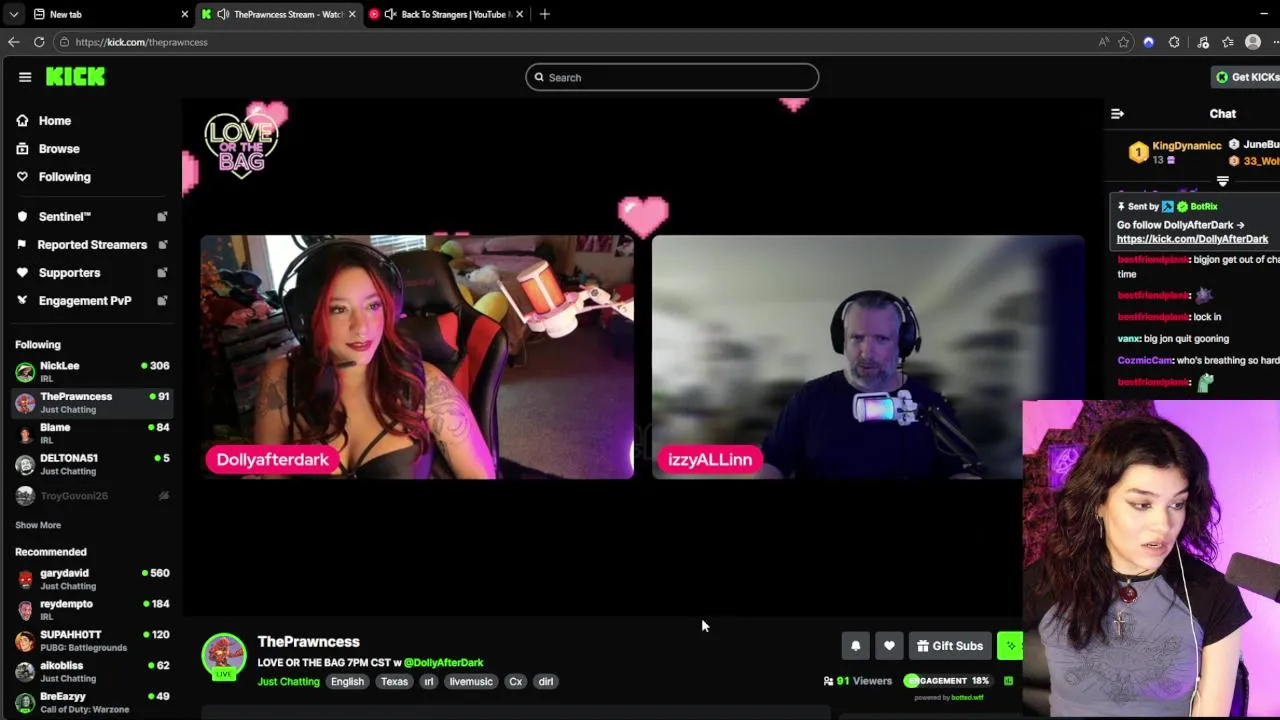Click the izzyALLinn video feed
Screen dimensions: 1280x720
point(868,357)
